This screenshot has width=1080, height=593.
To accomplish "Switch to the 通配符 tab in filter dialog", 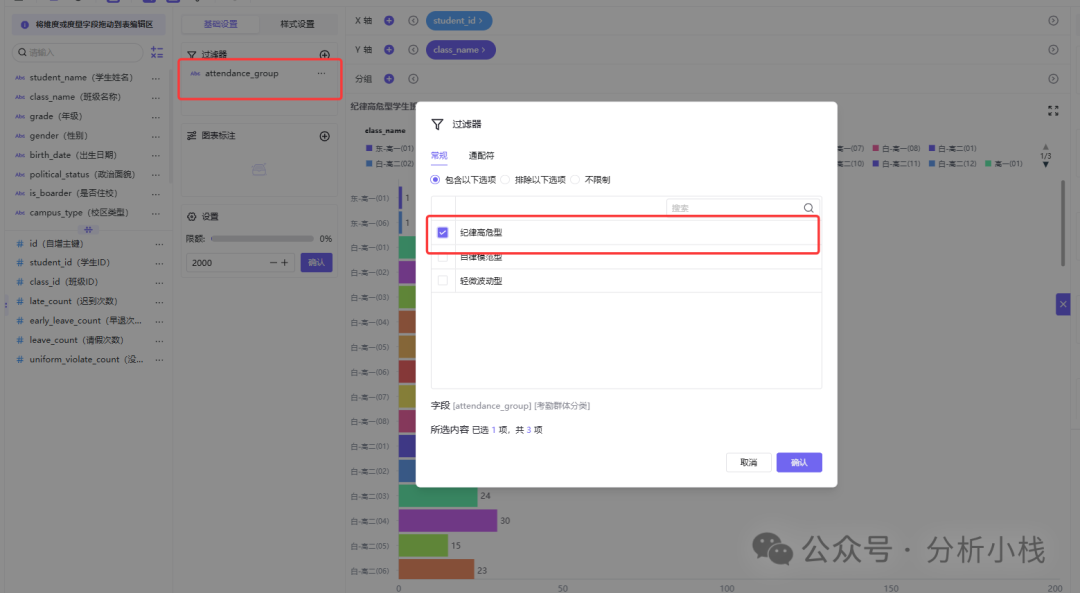I will (481, 156).
